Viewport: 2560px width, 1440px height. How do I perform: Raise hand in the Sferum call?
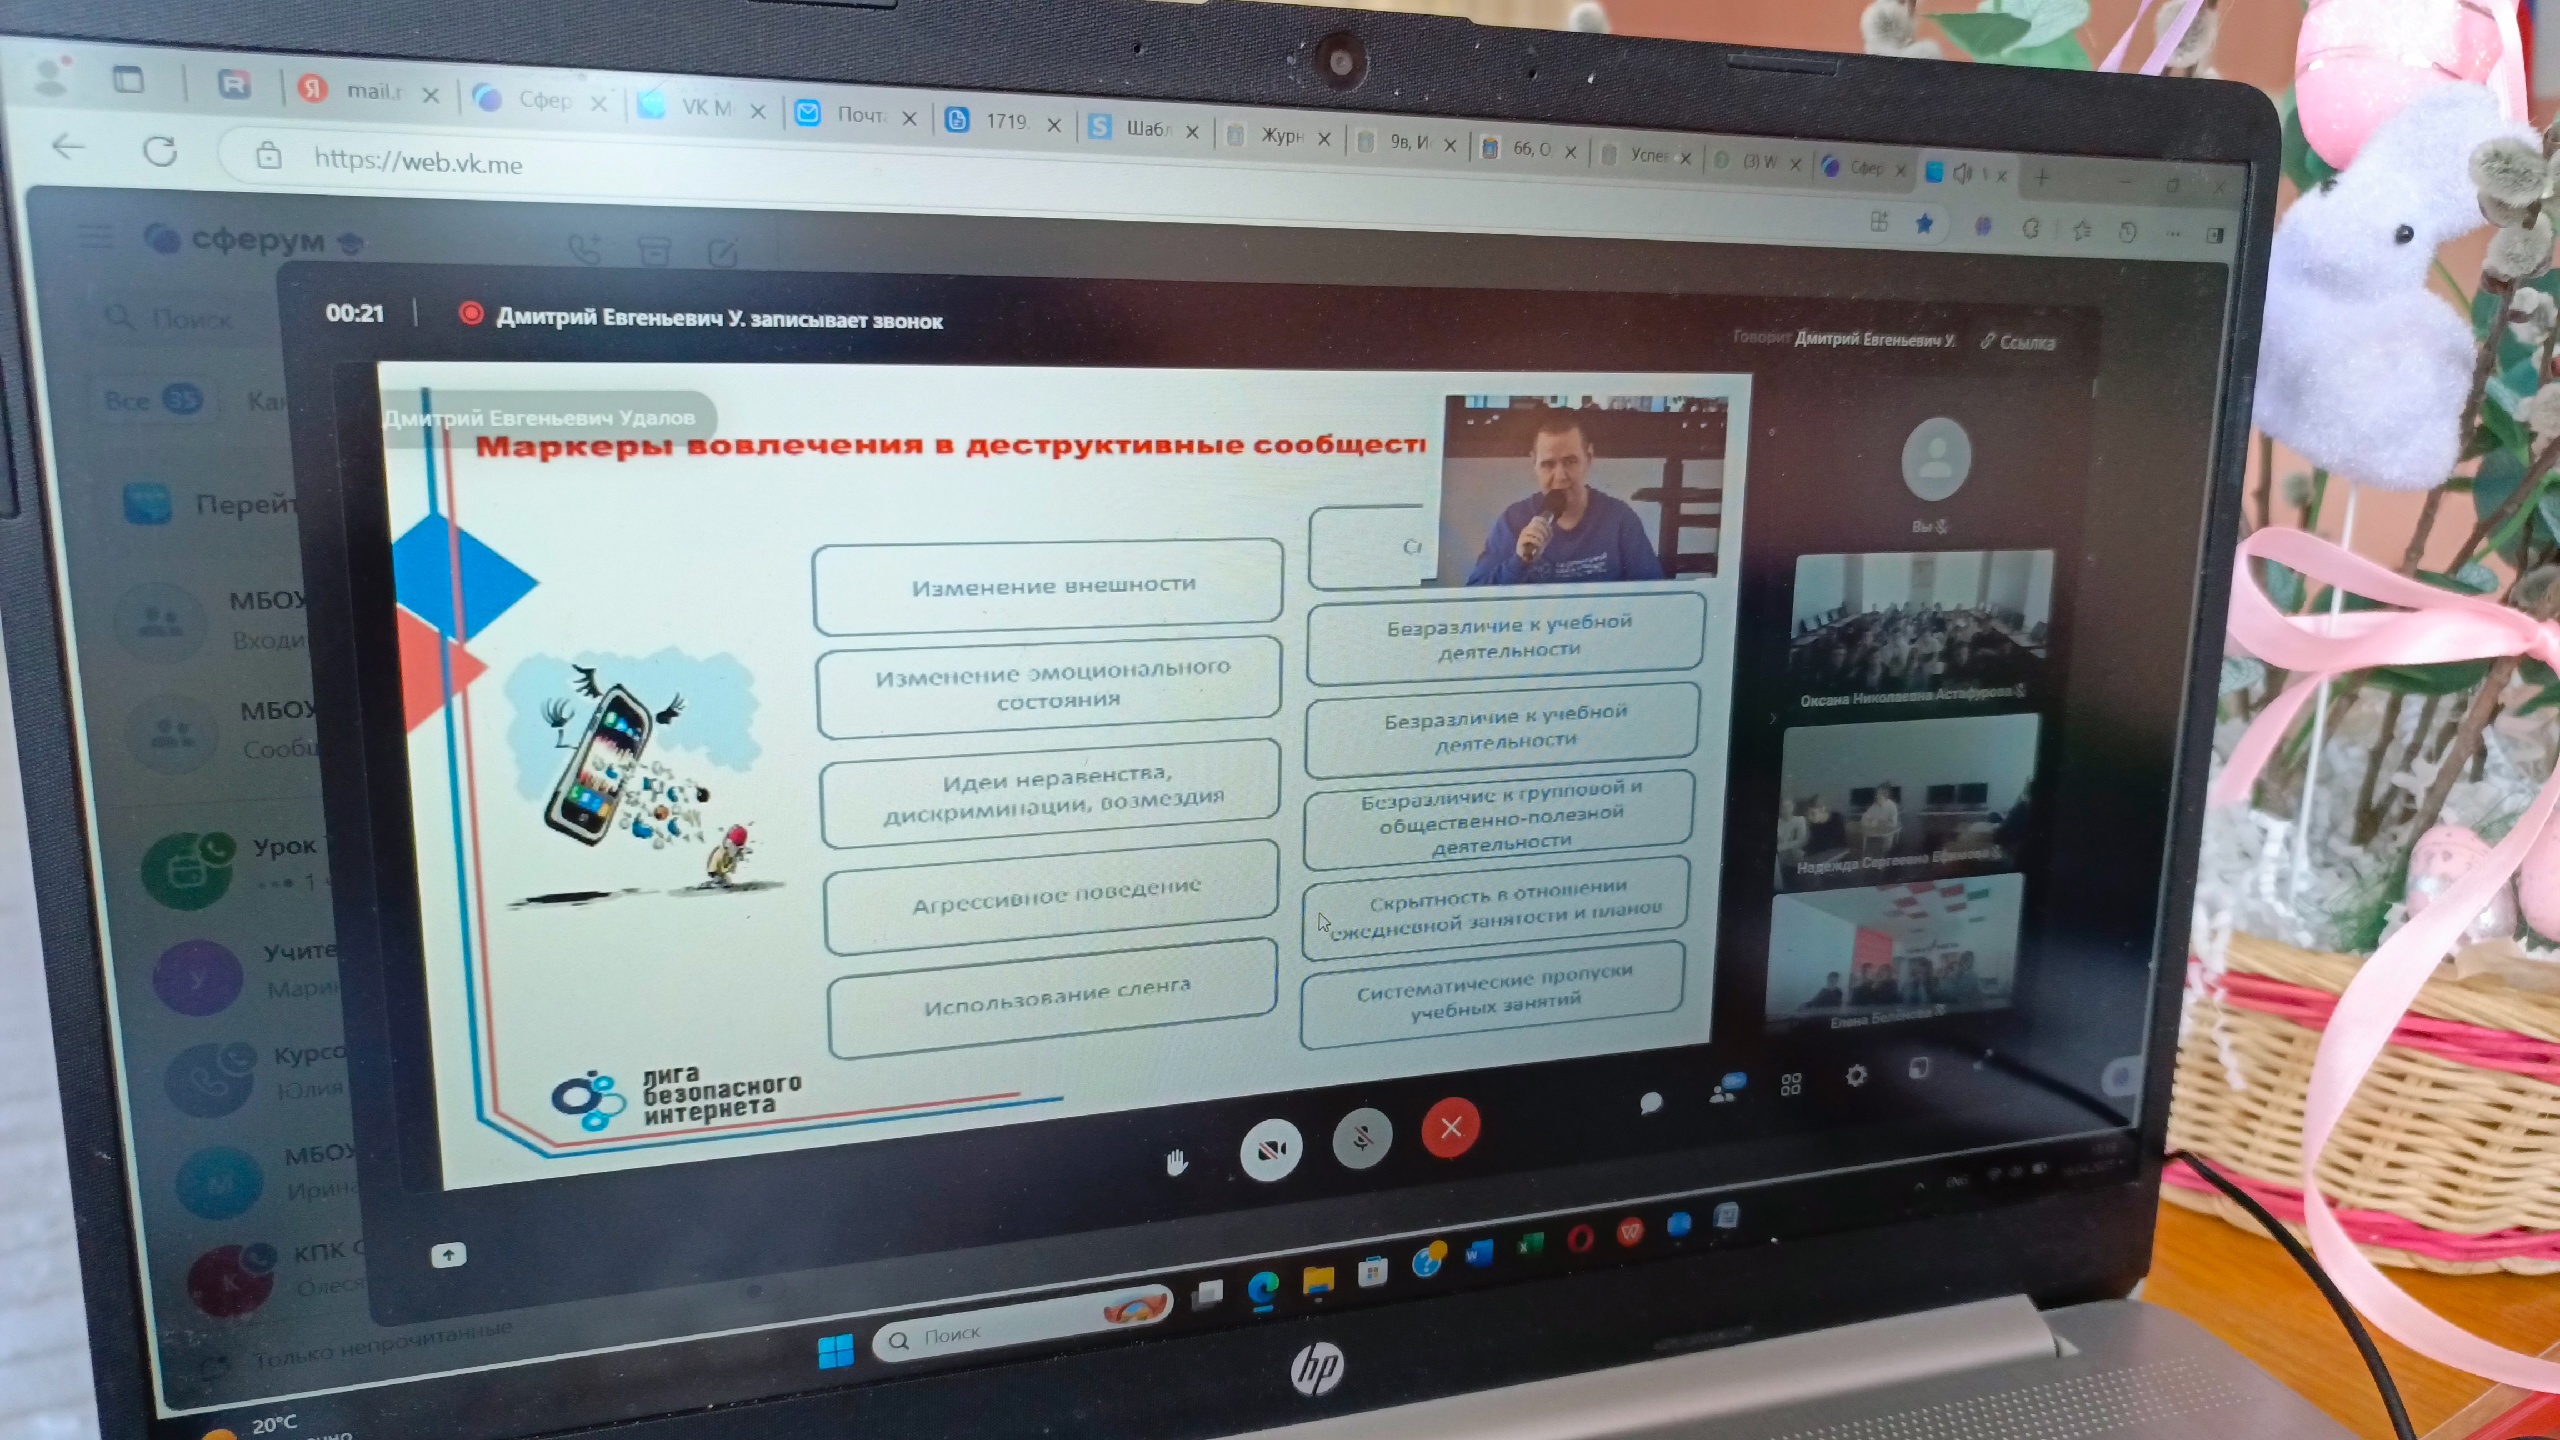[x=1177, y=1162]
